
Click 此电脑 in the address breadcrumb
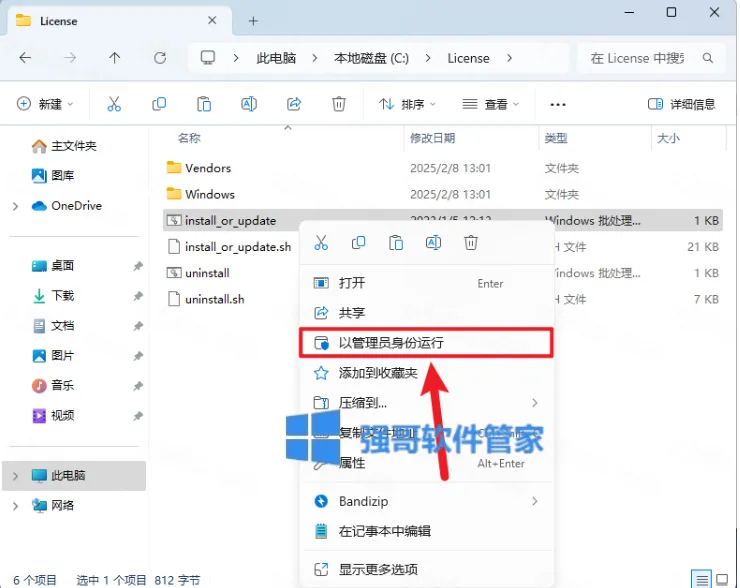[276, 58]
